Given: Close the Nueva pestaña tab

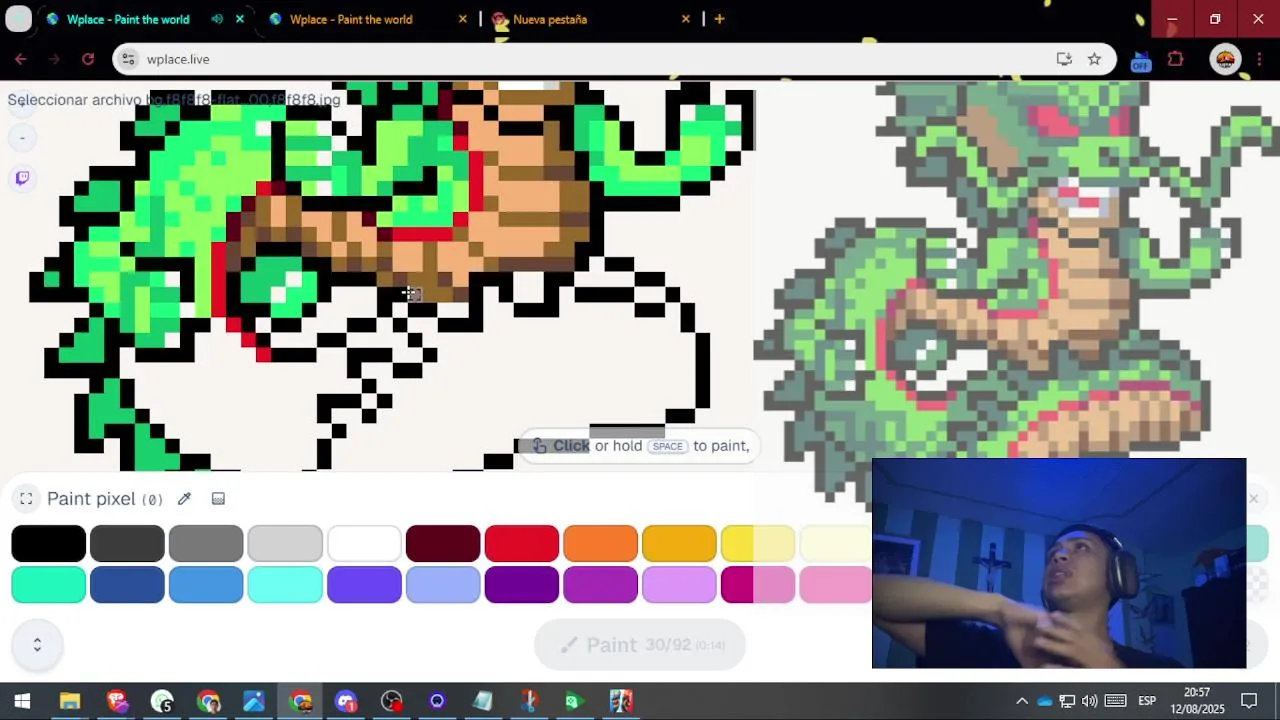Looking at the screenshot, I should pyautogui.click(x=685, y=19).
